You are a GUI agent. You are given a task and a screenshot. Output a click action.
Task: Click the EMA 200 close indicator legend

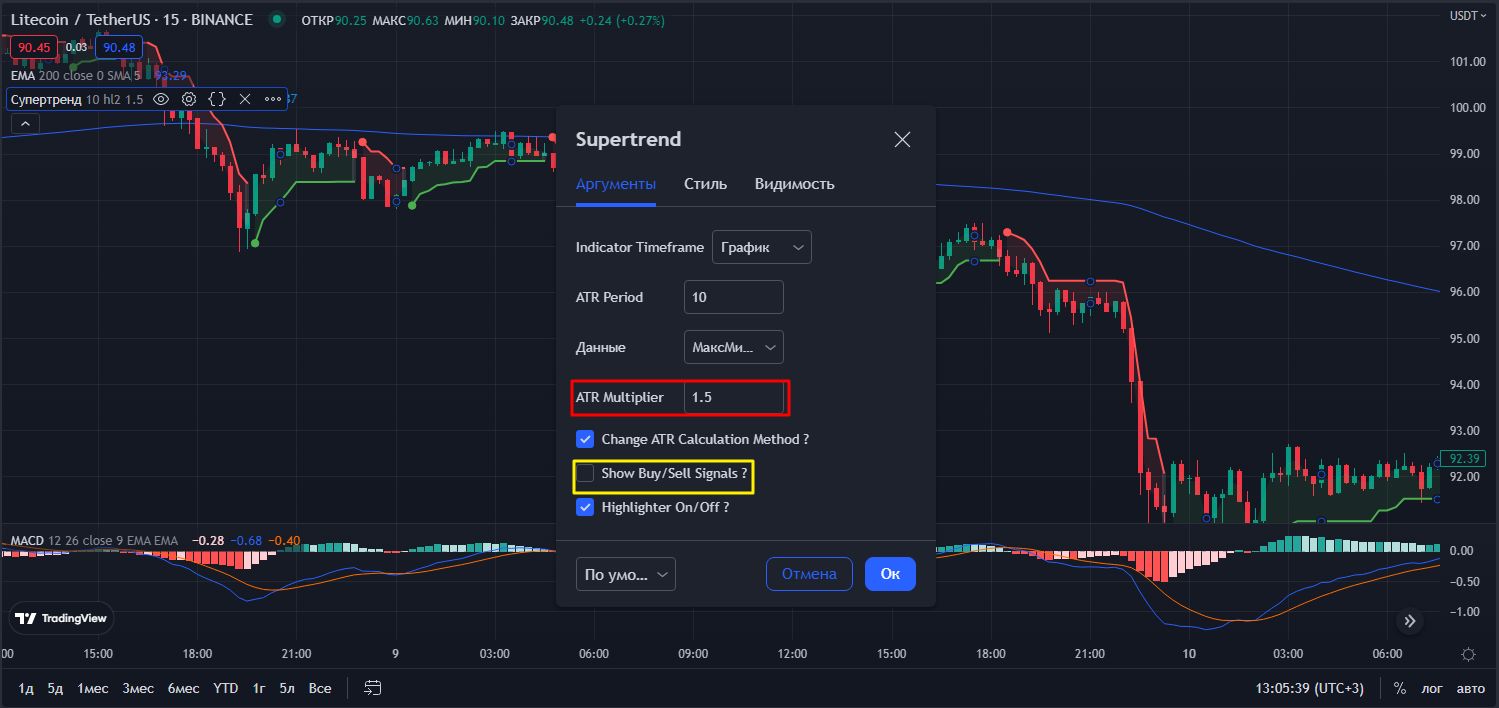[75, 75]
